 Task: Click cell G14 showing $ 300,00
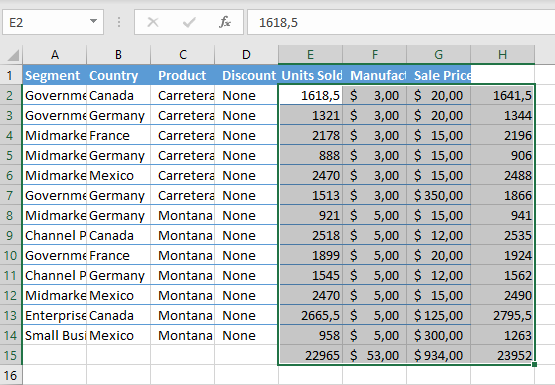click(x=439, y=335)
